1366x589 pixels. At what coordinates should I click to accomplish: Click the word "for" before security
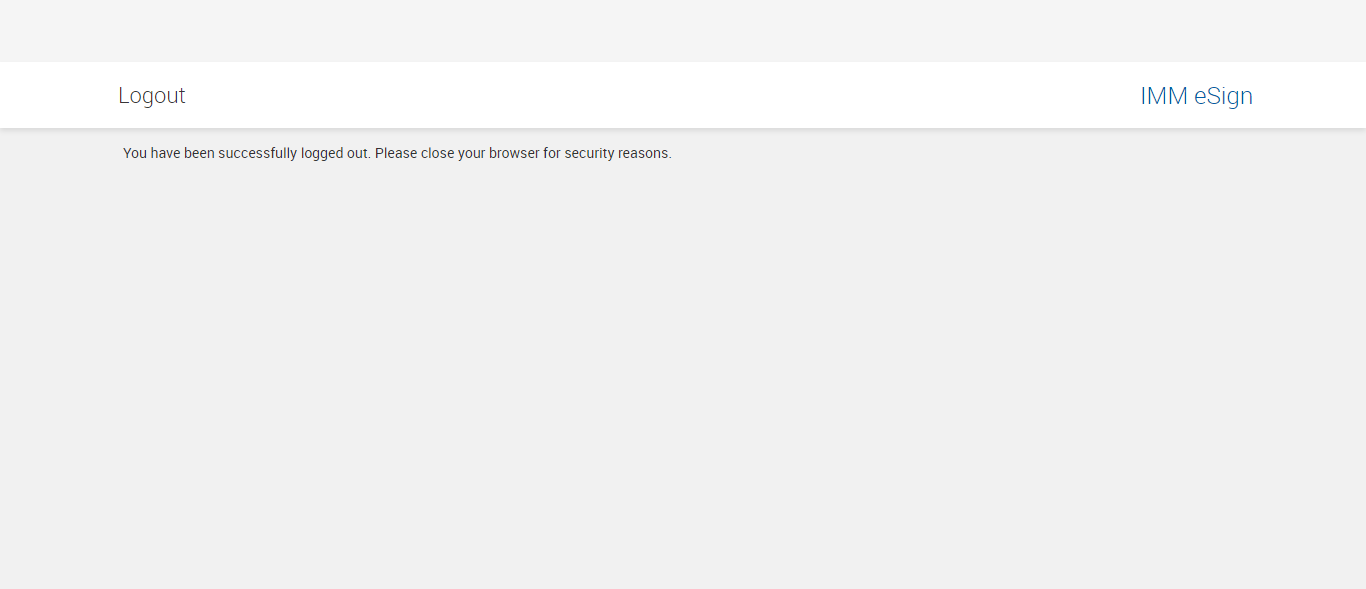click(x=552, y=154)
